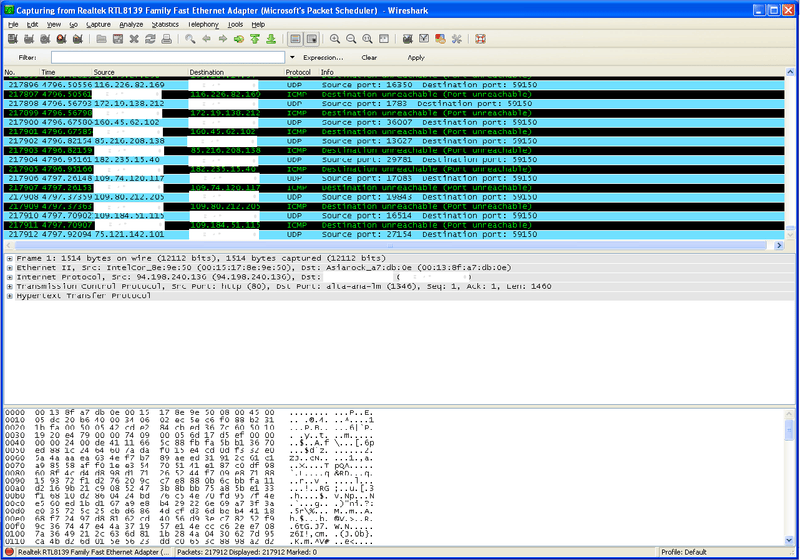Screen dimensions: 800x560
Task: Click inside the Filter text field
Action: click(168, 58)
